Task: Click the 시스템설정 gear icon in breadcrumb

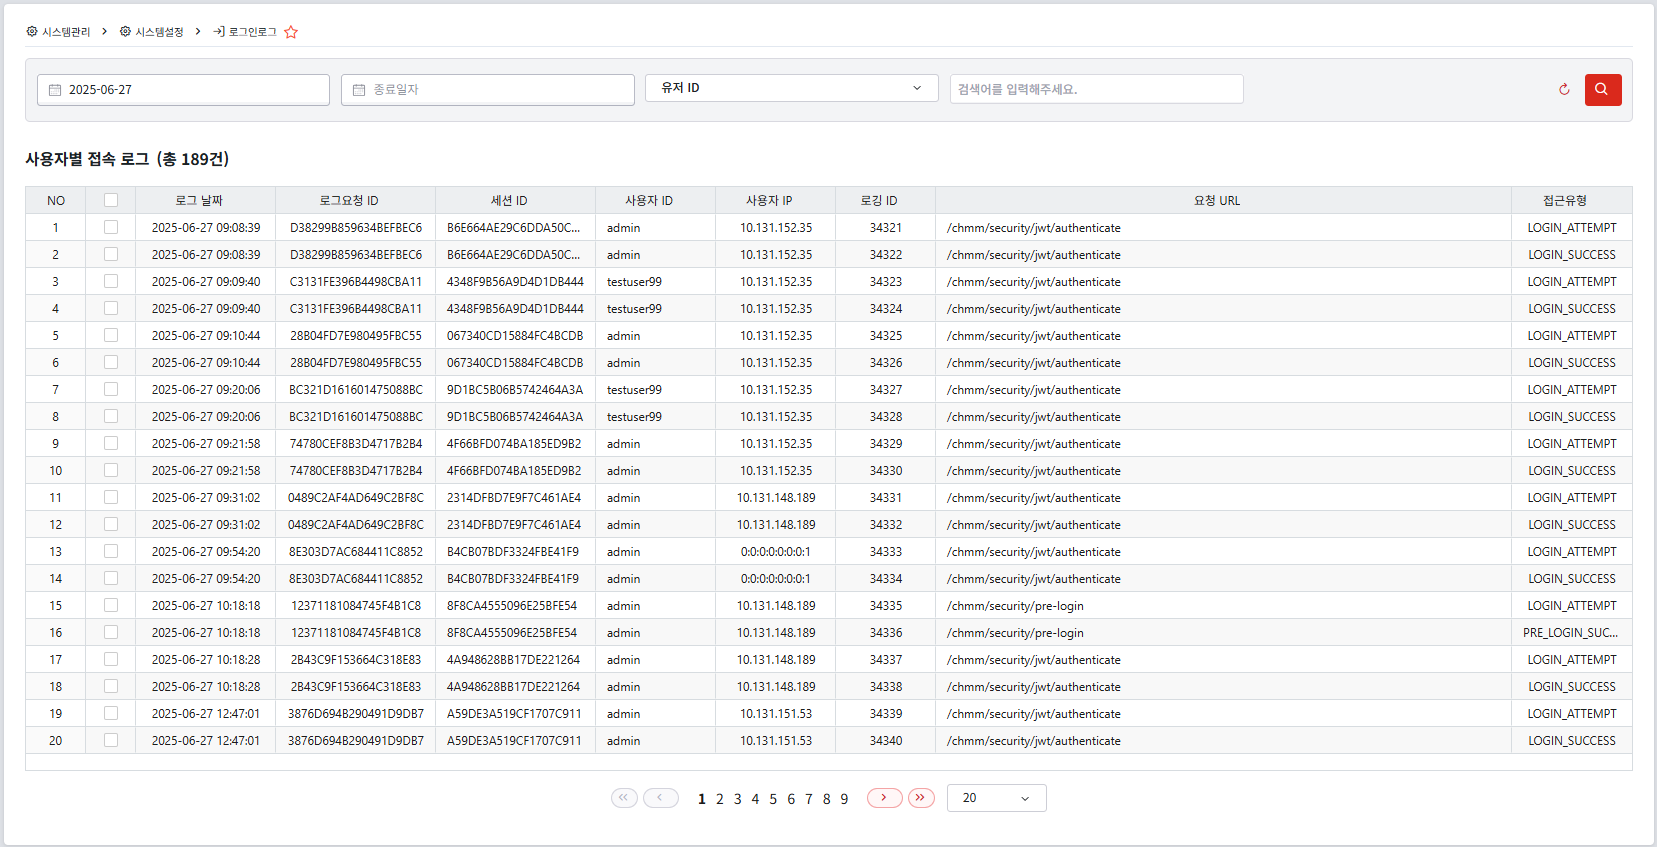Action: 125,32
